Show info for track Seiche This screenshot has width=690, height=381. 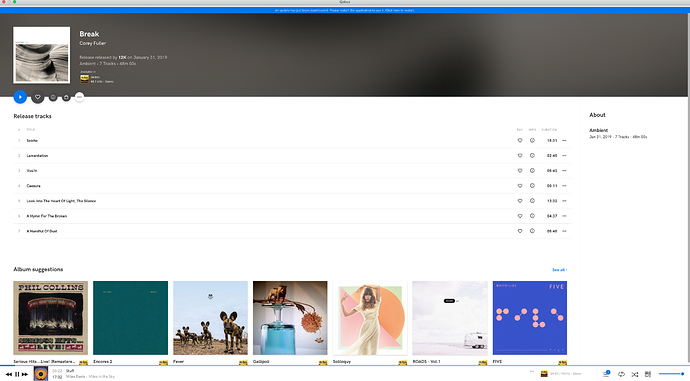click(x=532, y=140)
